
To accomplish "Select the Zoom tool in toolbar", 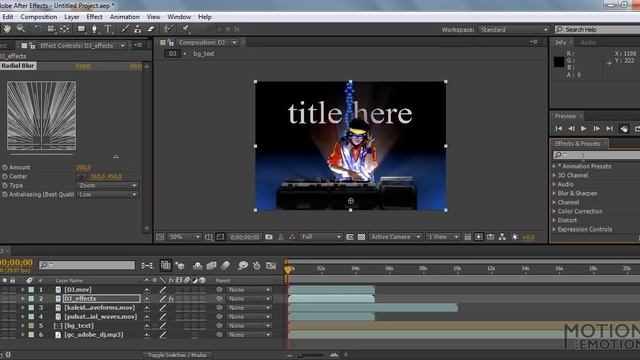I will (x=21, y=29).
